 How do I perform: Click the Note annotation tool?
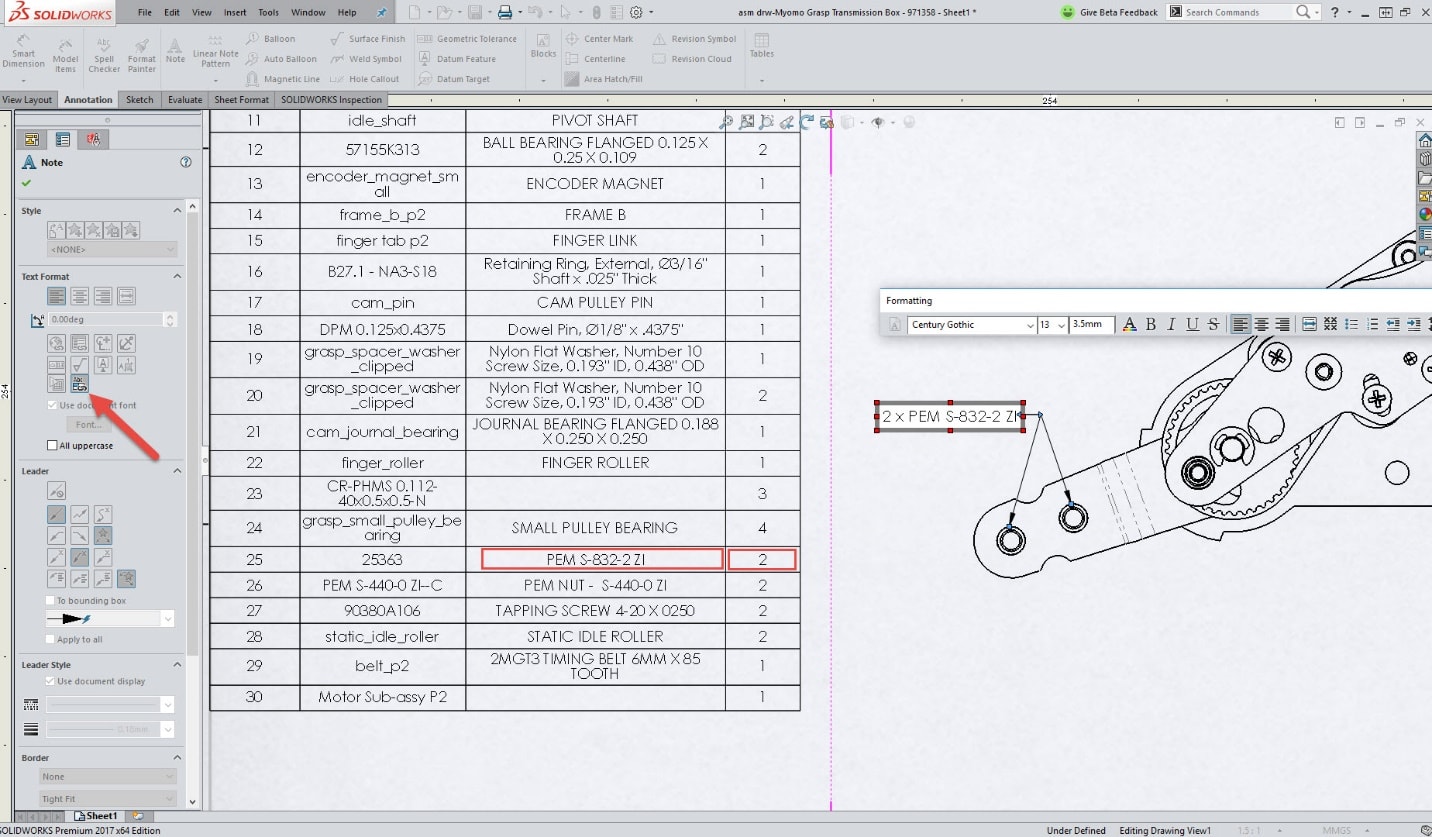coord(175,52)
